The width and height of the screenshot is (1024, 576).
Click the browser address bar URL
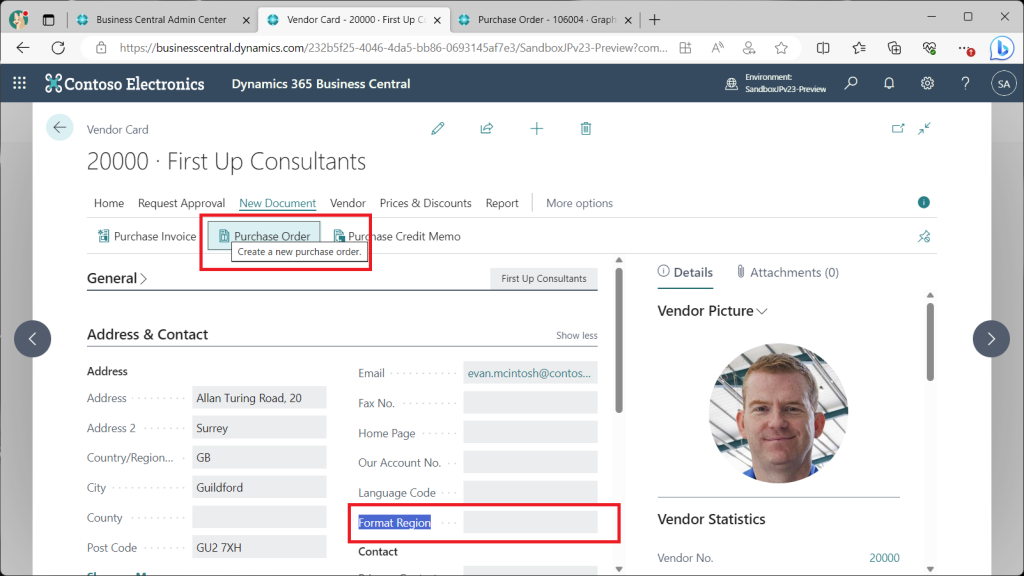tap(393, 48)
